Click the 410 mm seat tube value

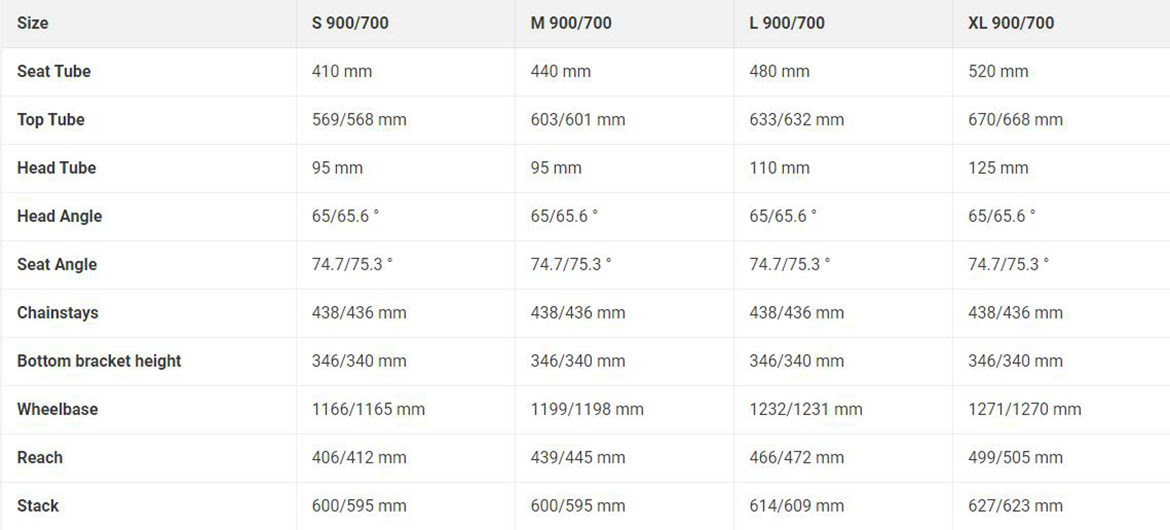click(x=342, y=71)
